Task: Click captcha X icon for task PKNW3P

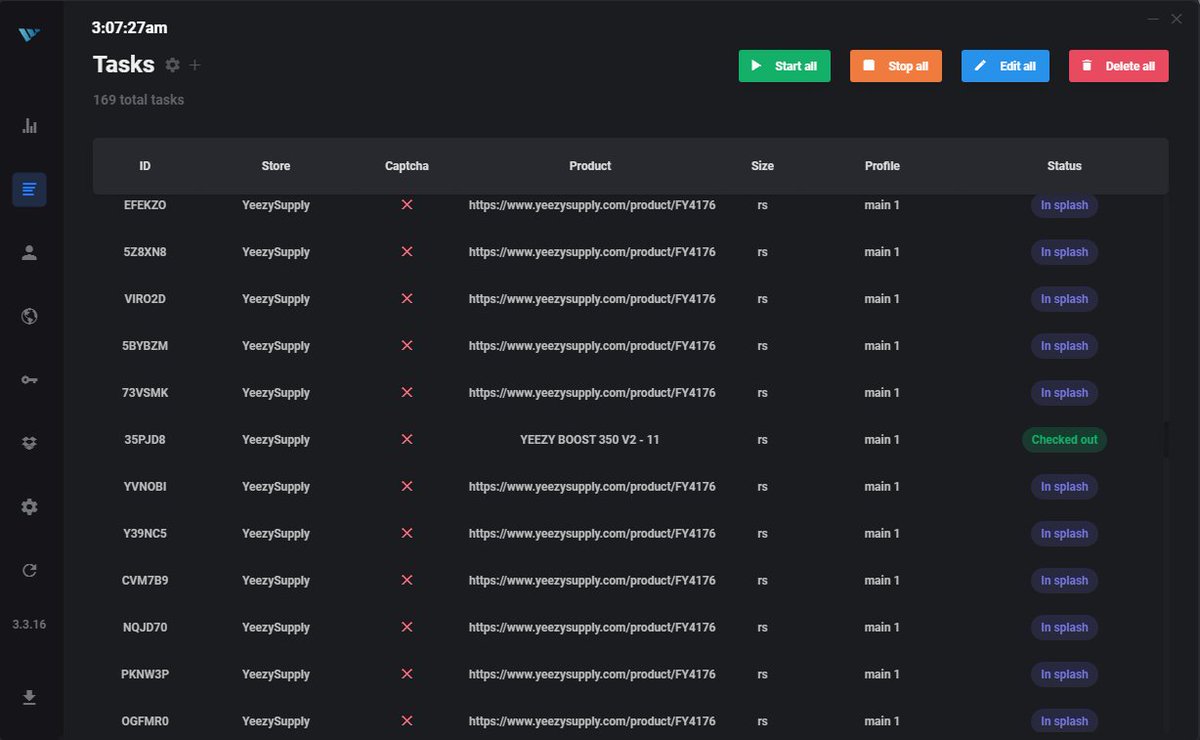Action: [x=407, y=674]
